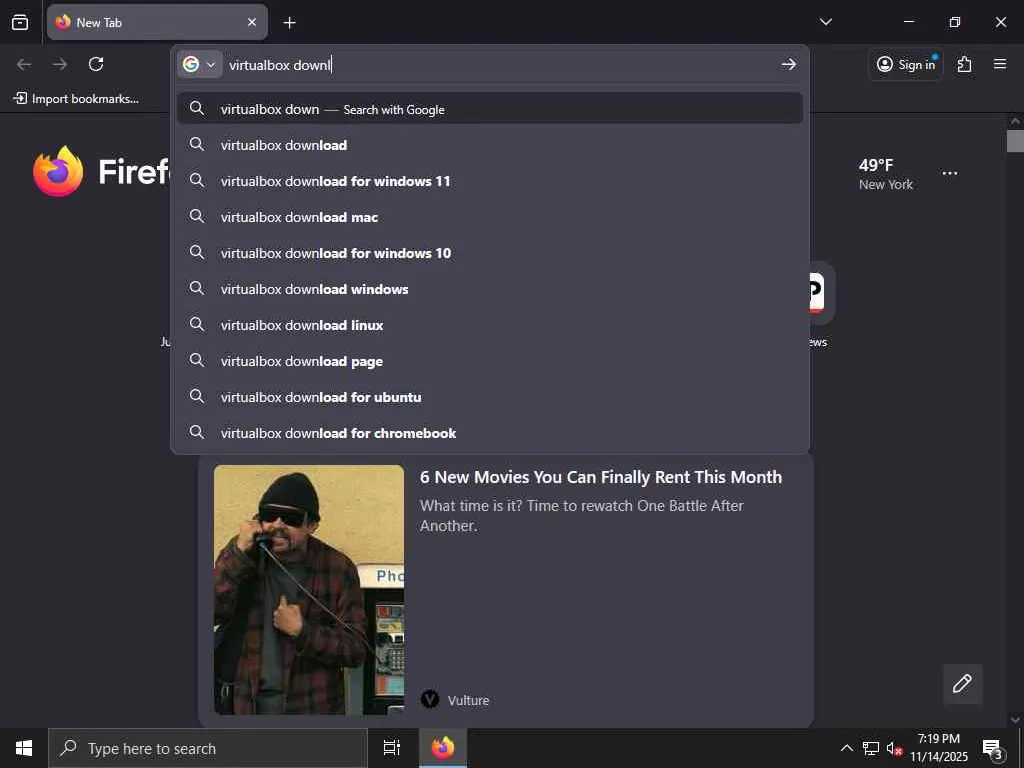Open the network status tray icon
The width and height of the screenshot is (1024, 768).
871,748
